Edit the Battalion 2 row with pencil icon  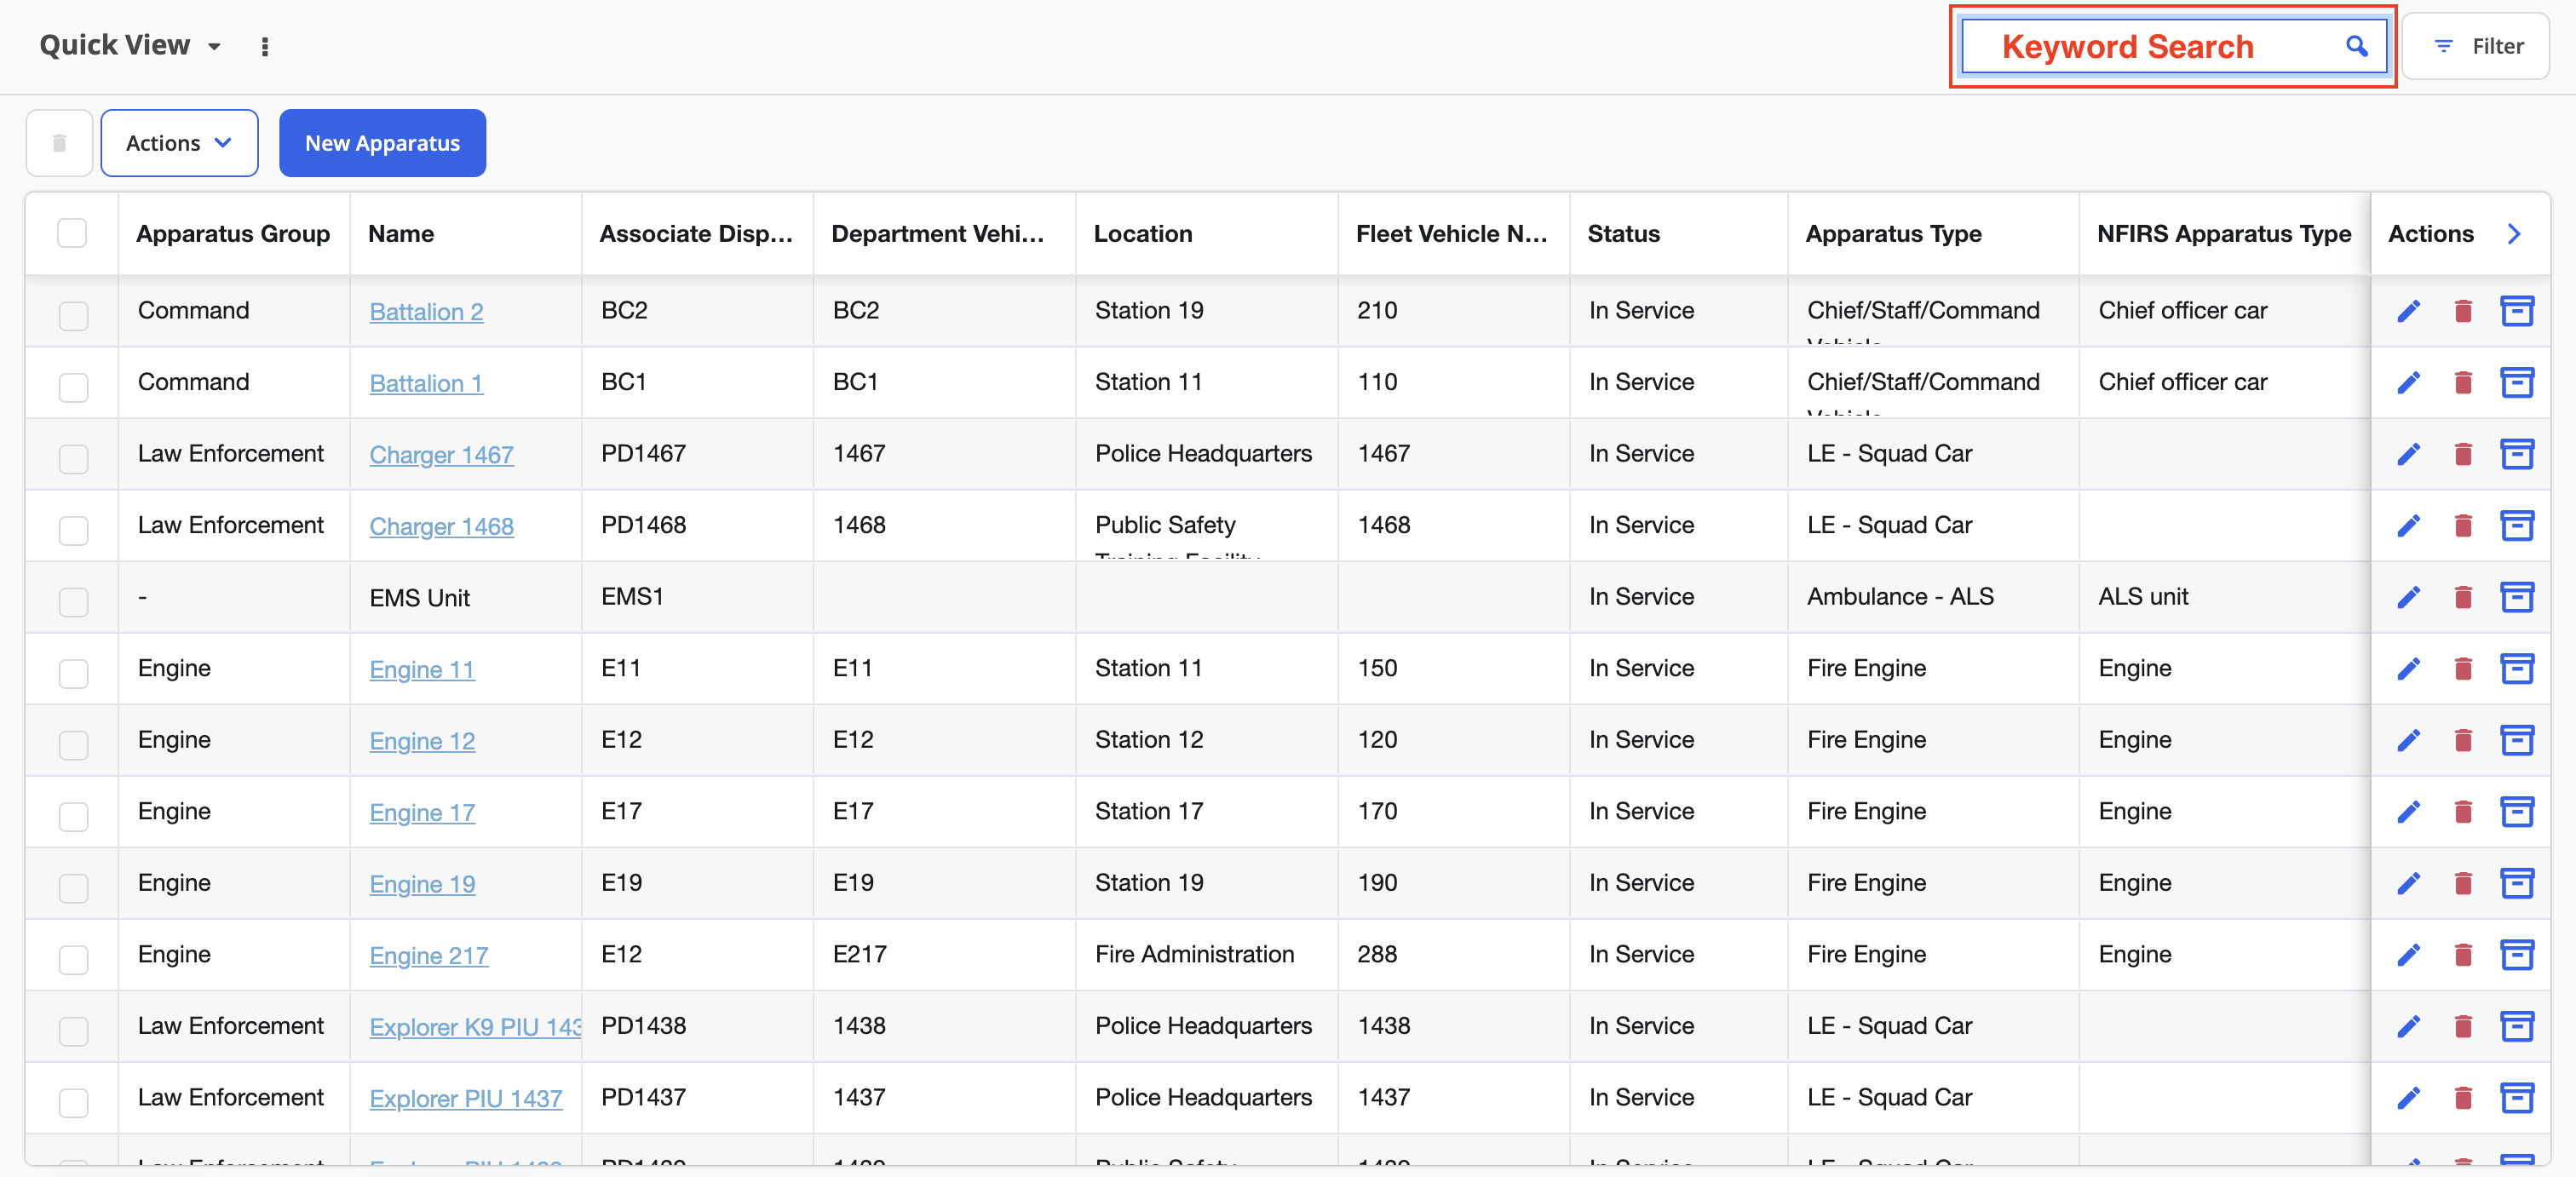[x=2408, y=311]
